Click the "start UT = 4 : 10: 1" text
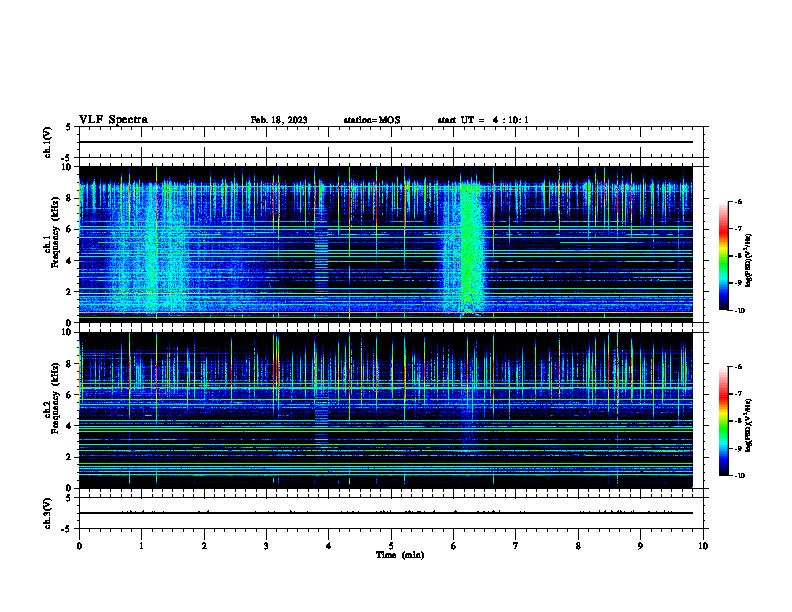Image resolution: width=792 pixels, height=612 pixels. 483,120
